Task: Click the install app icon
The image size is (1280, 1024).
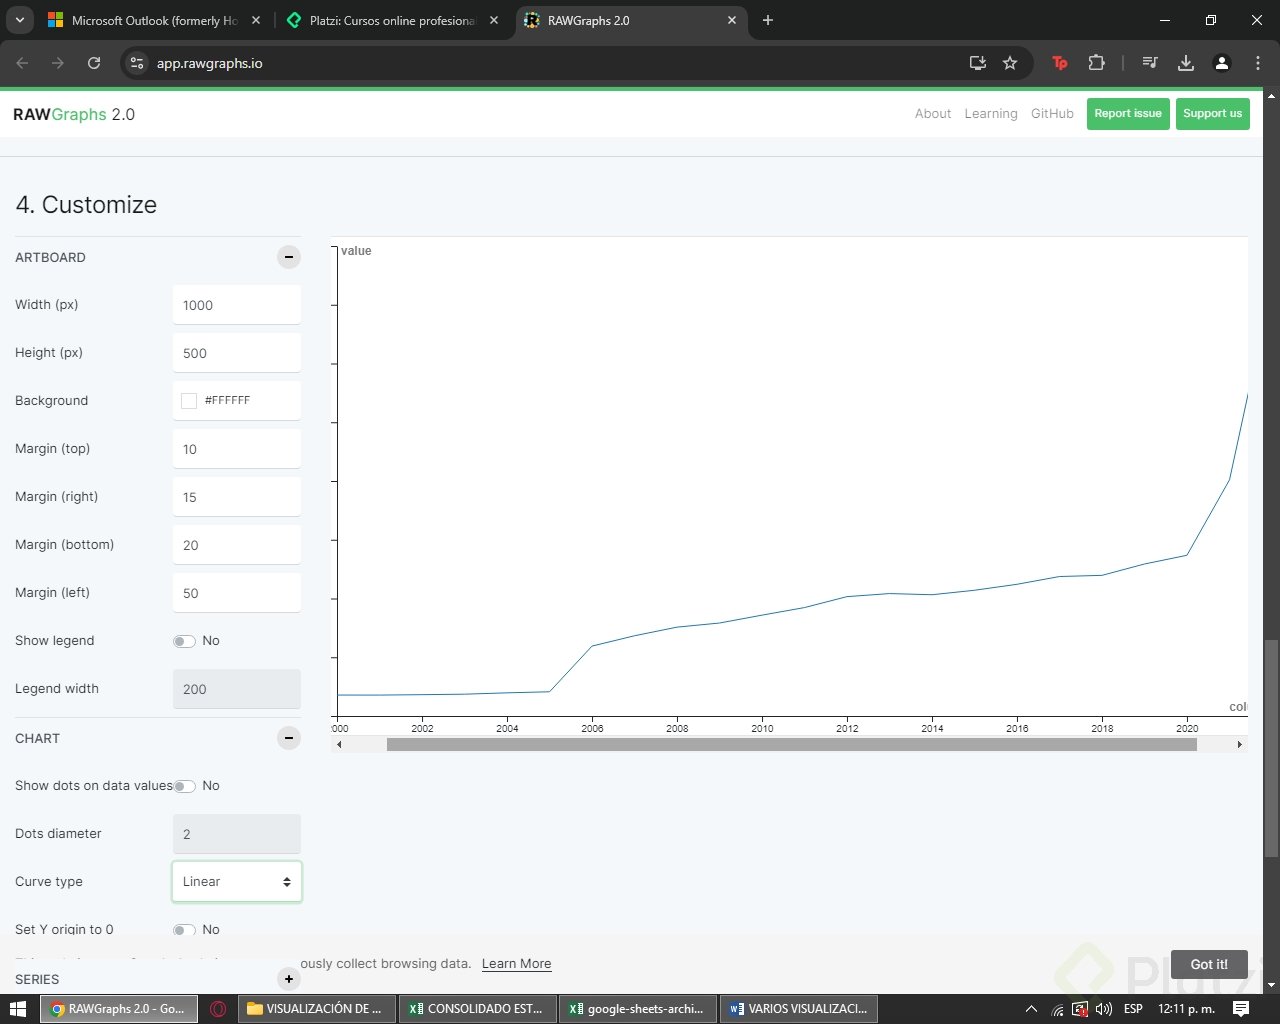Action: [978, 63]
